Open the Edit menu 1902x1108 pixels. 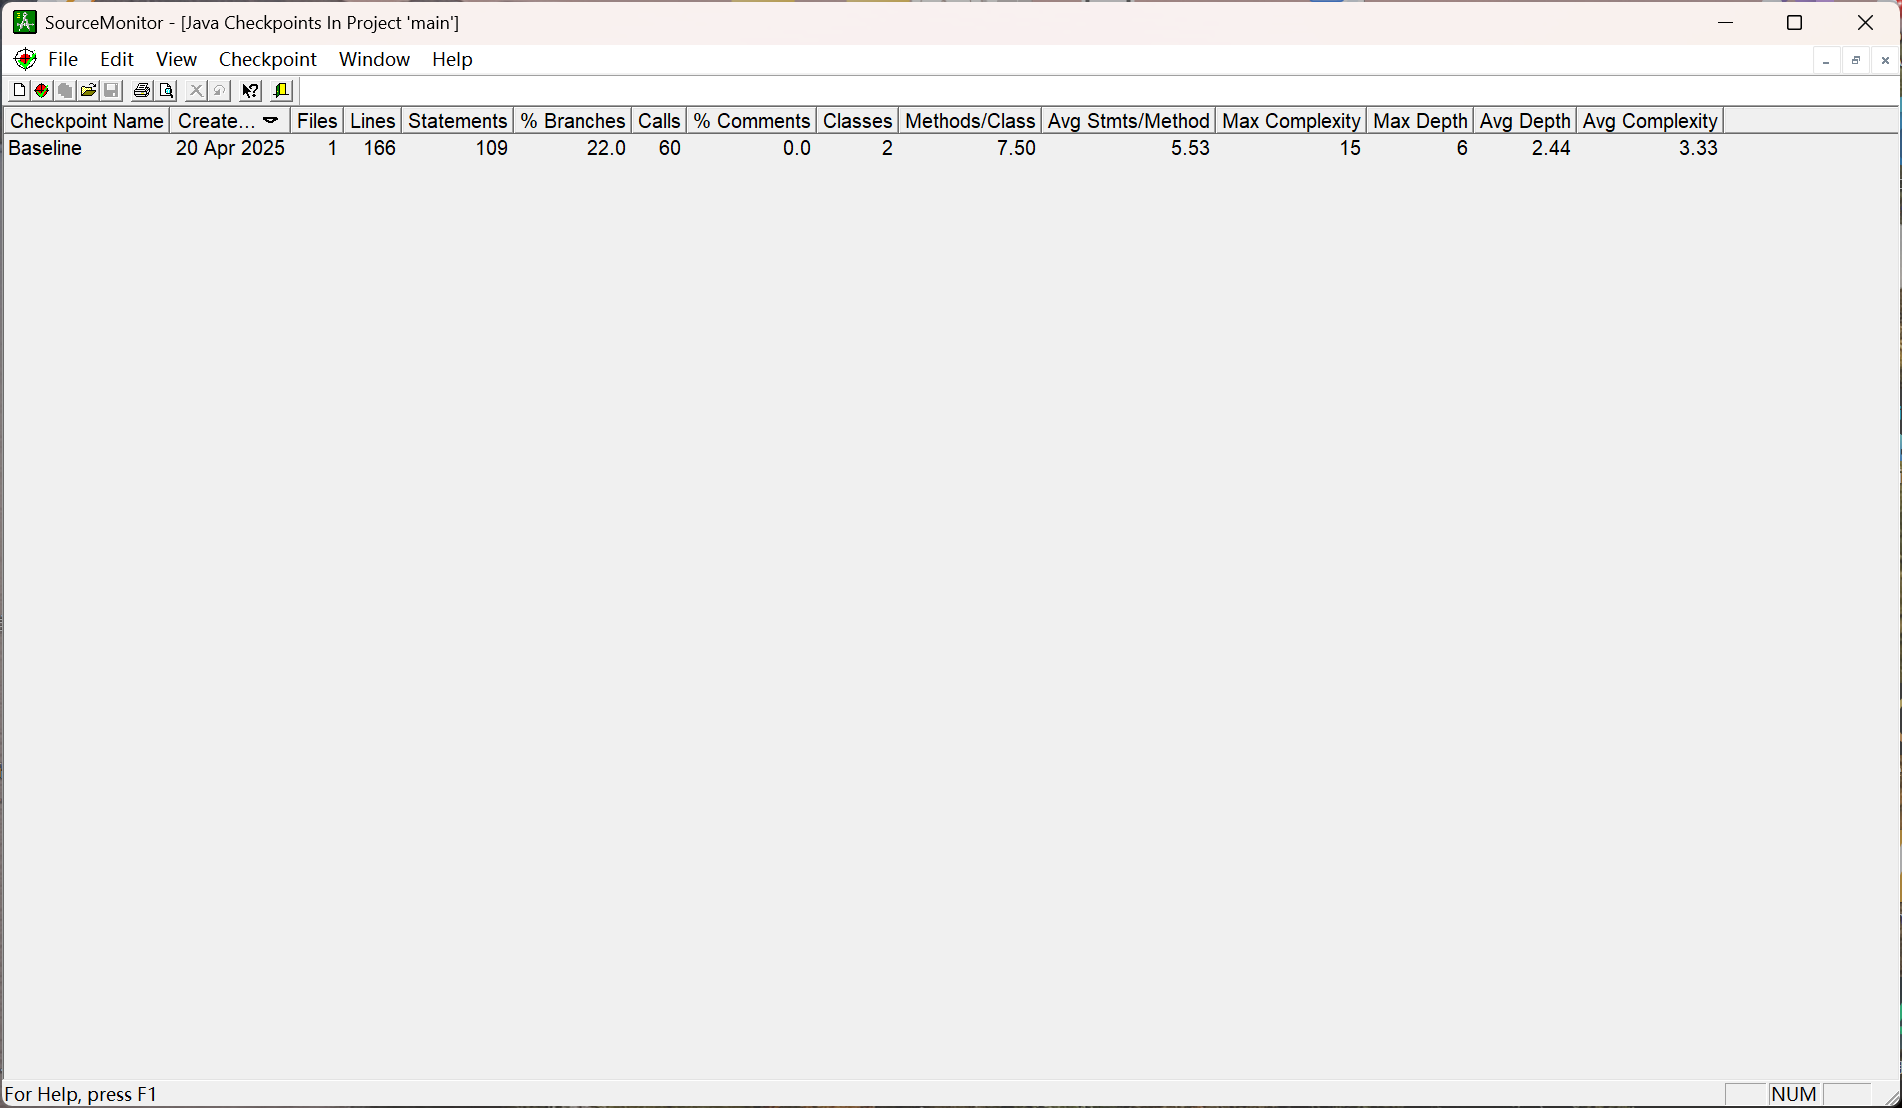(117, 59)
